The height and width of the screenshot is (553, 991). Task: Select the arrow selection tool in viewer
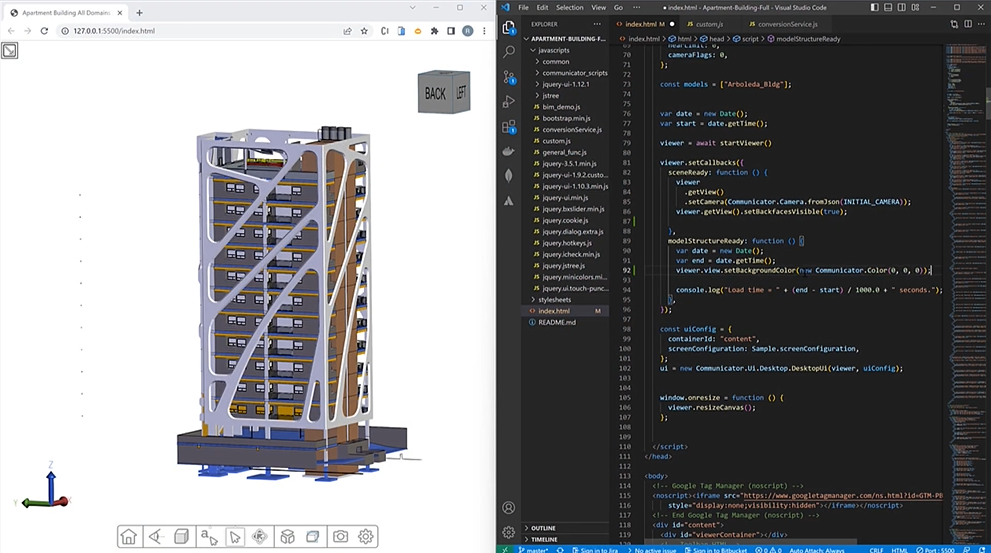(x=234, y=537)
